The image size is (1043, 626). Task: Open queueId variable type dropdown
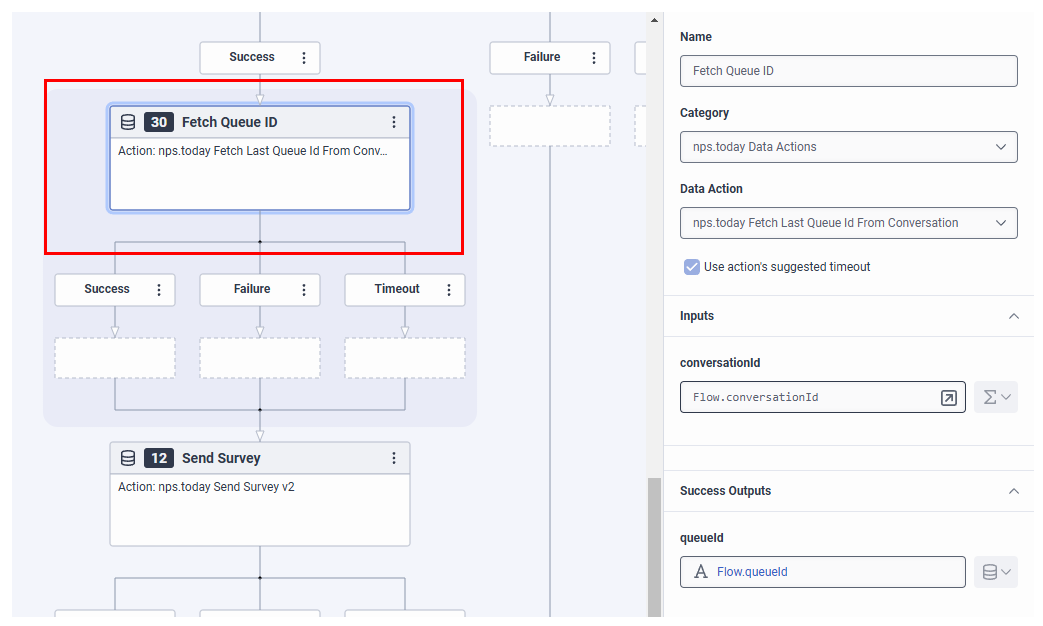point(996,572)
